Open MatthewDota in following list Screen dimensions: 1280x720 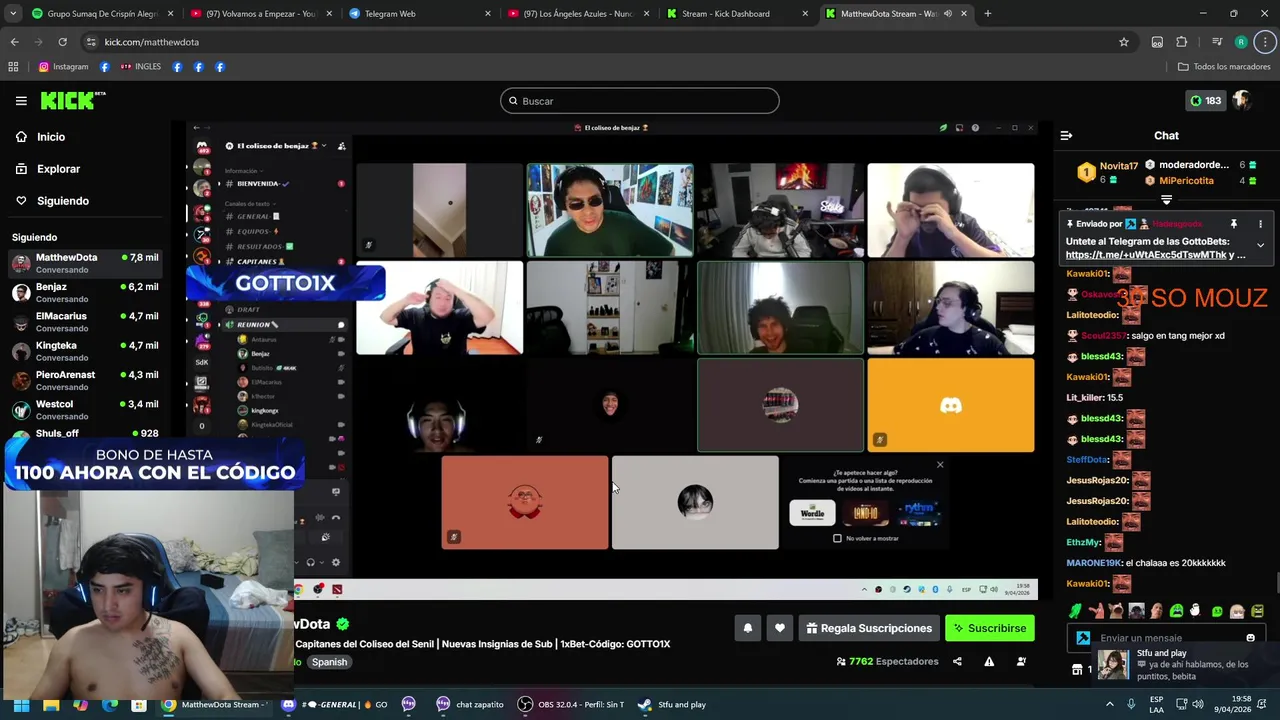pos(85,263)
